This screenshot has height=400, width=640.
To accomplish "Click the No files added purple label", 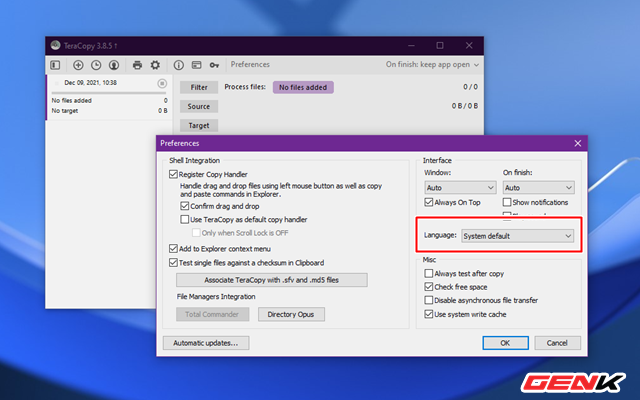I will pyautogui.click(x=303, y=87).
